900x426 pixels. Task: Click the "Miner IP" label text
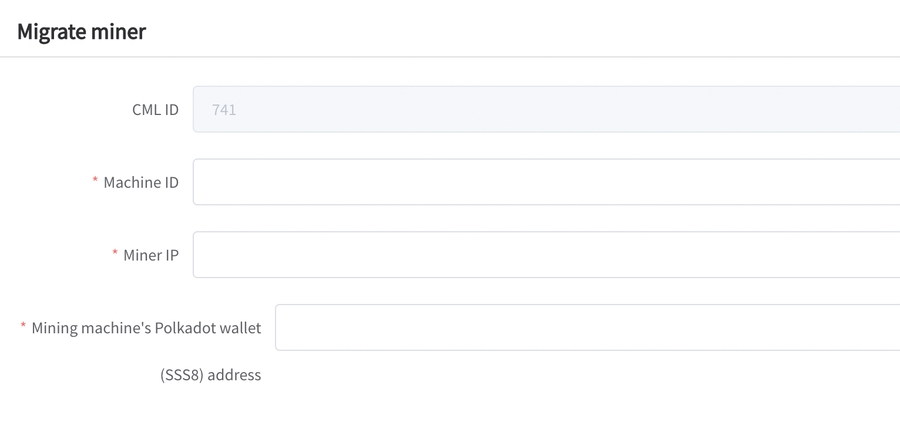click(151, 255)
